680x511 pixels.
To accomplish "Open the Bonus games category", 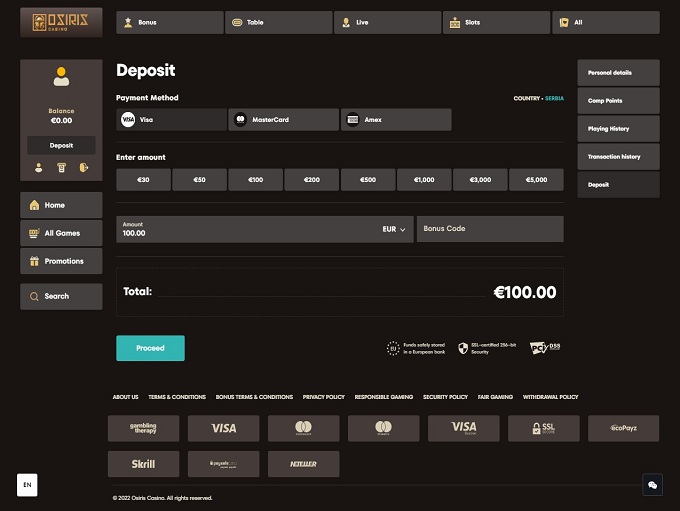I will click(x=170, y=22).
